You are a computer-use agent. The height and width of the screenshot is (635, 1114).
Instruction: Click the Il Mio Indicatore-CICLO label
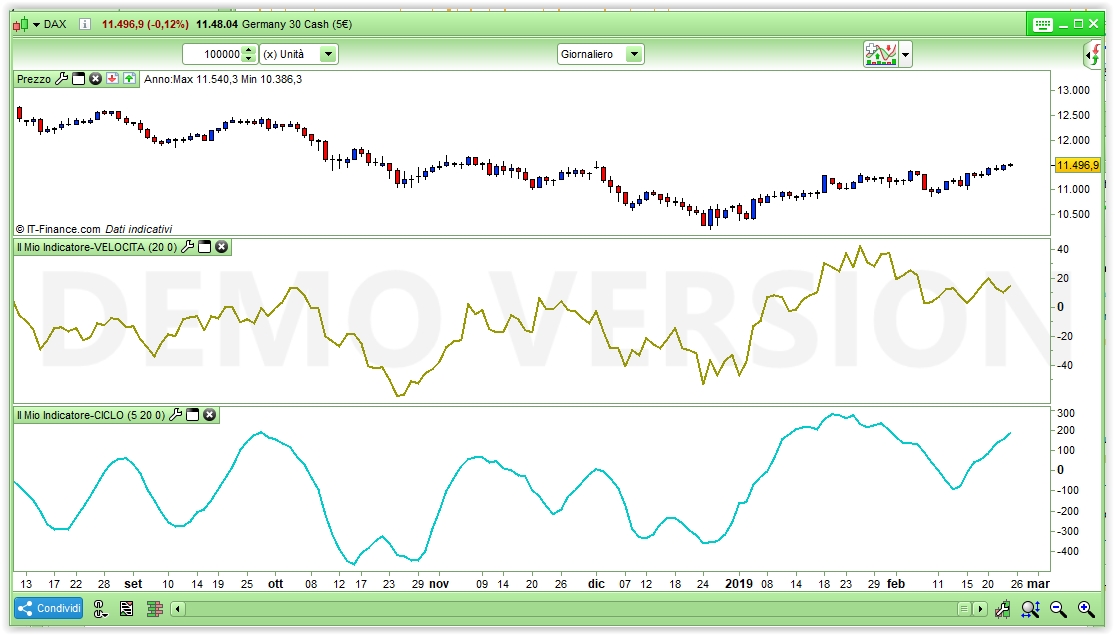point(91,415)
